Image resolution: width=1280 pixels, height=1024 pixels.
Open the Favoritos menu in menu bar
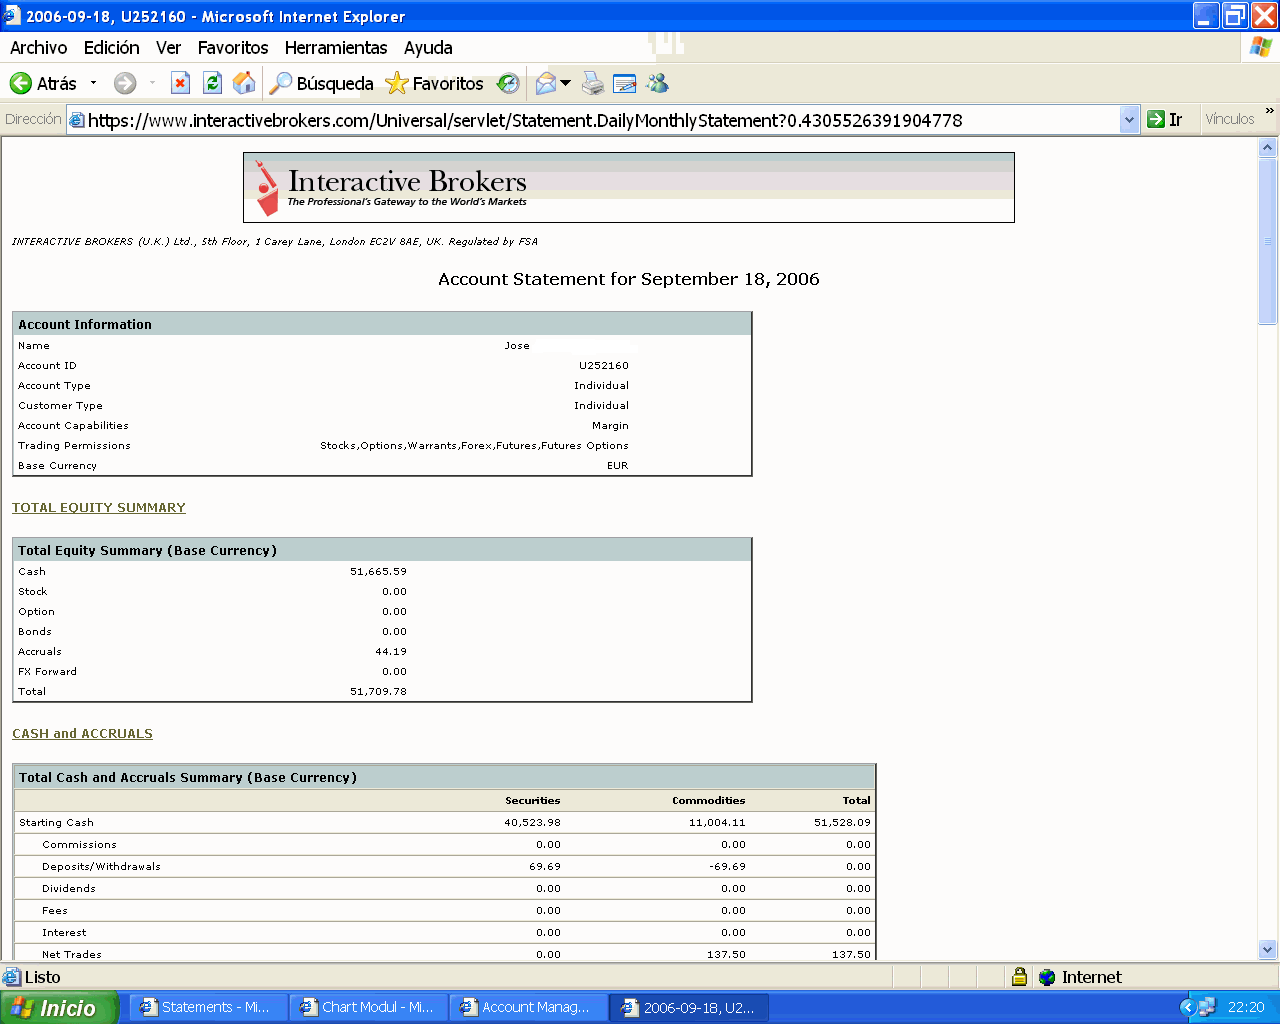[233, 47]
